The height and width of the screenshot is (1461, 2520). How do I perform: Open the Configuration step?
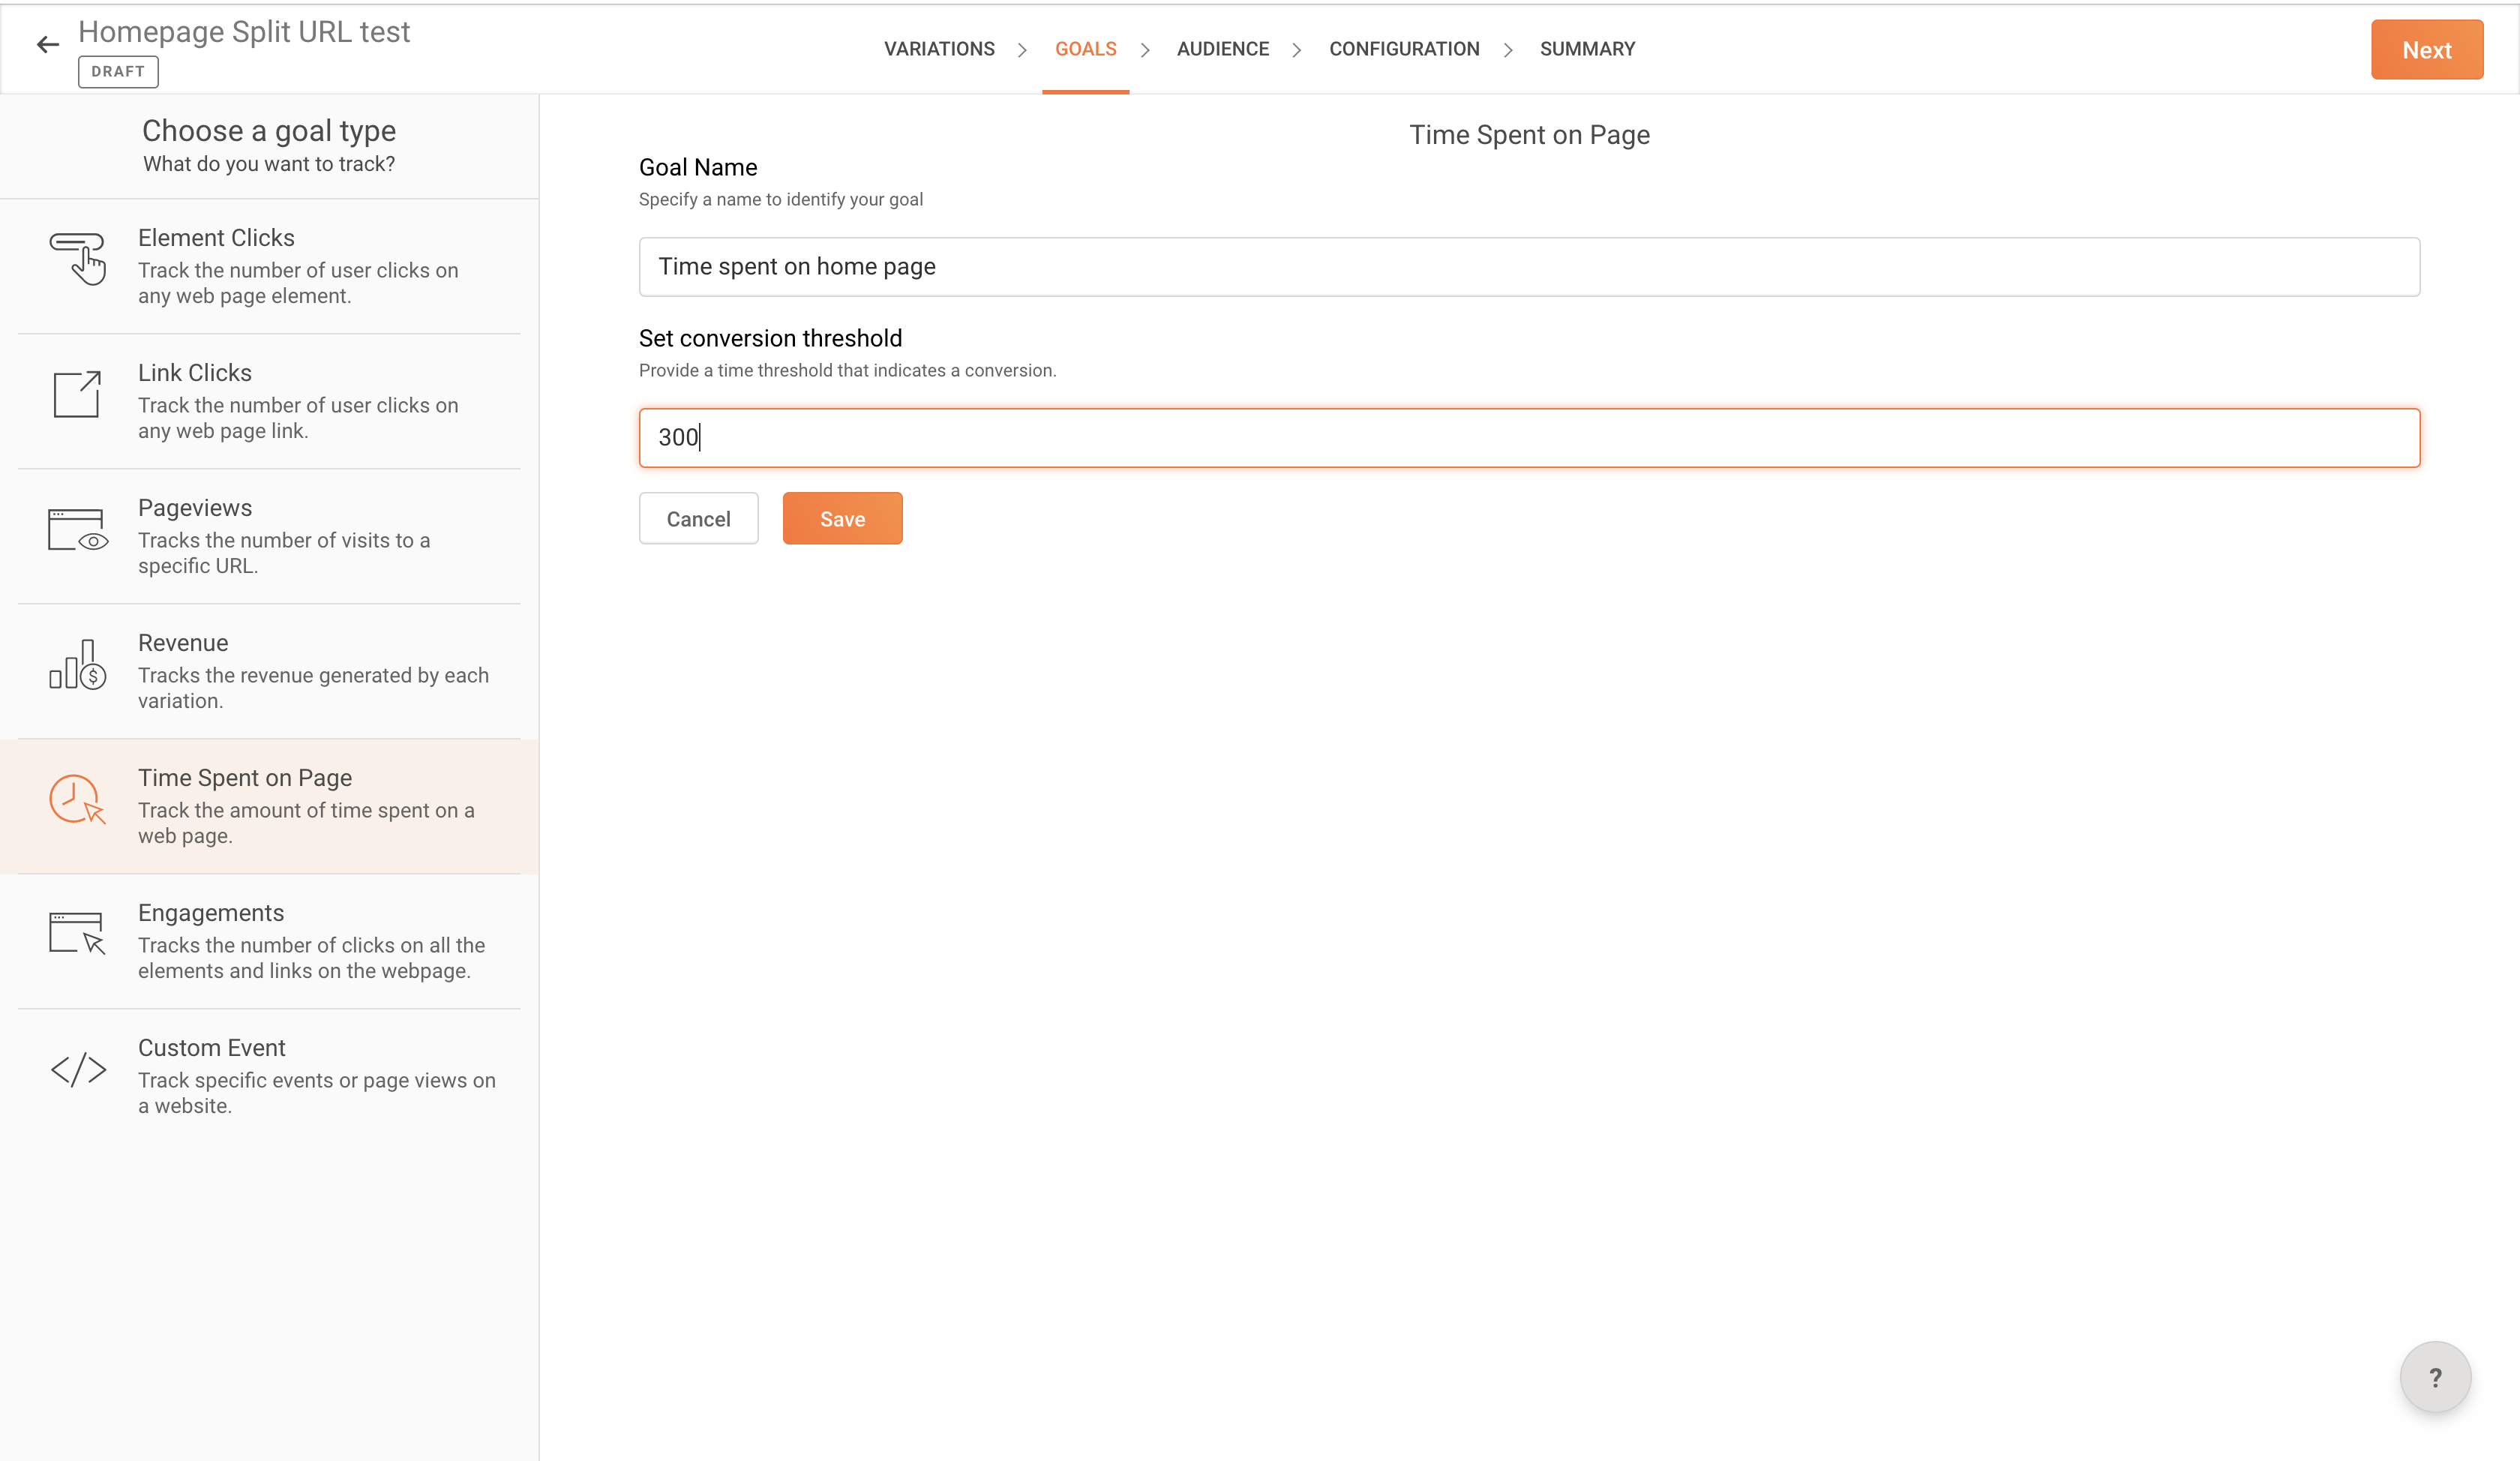tap(1403, 49)
